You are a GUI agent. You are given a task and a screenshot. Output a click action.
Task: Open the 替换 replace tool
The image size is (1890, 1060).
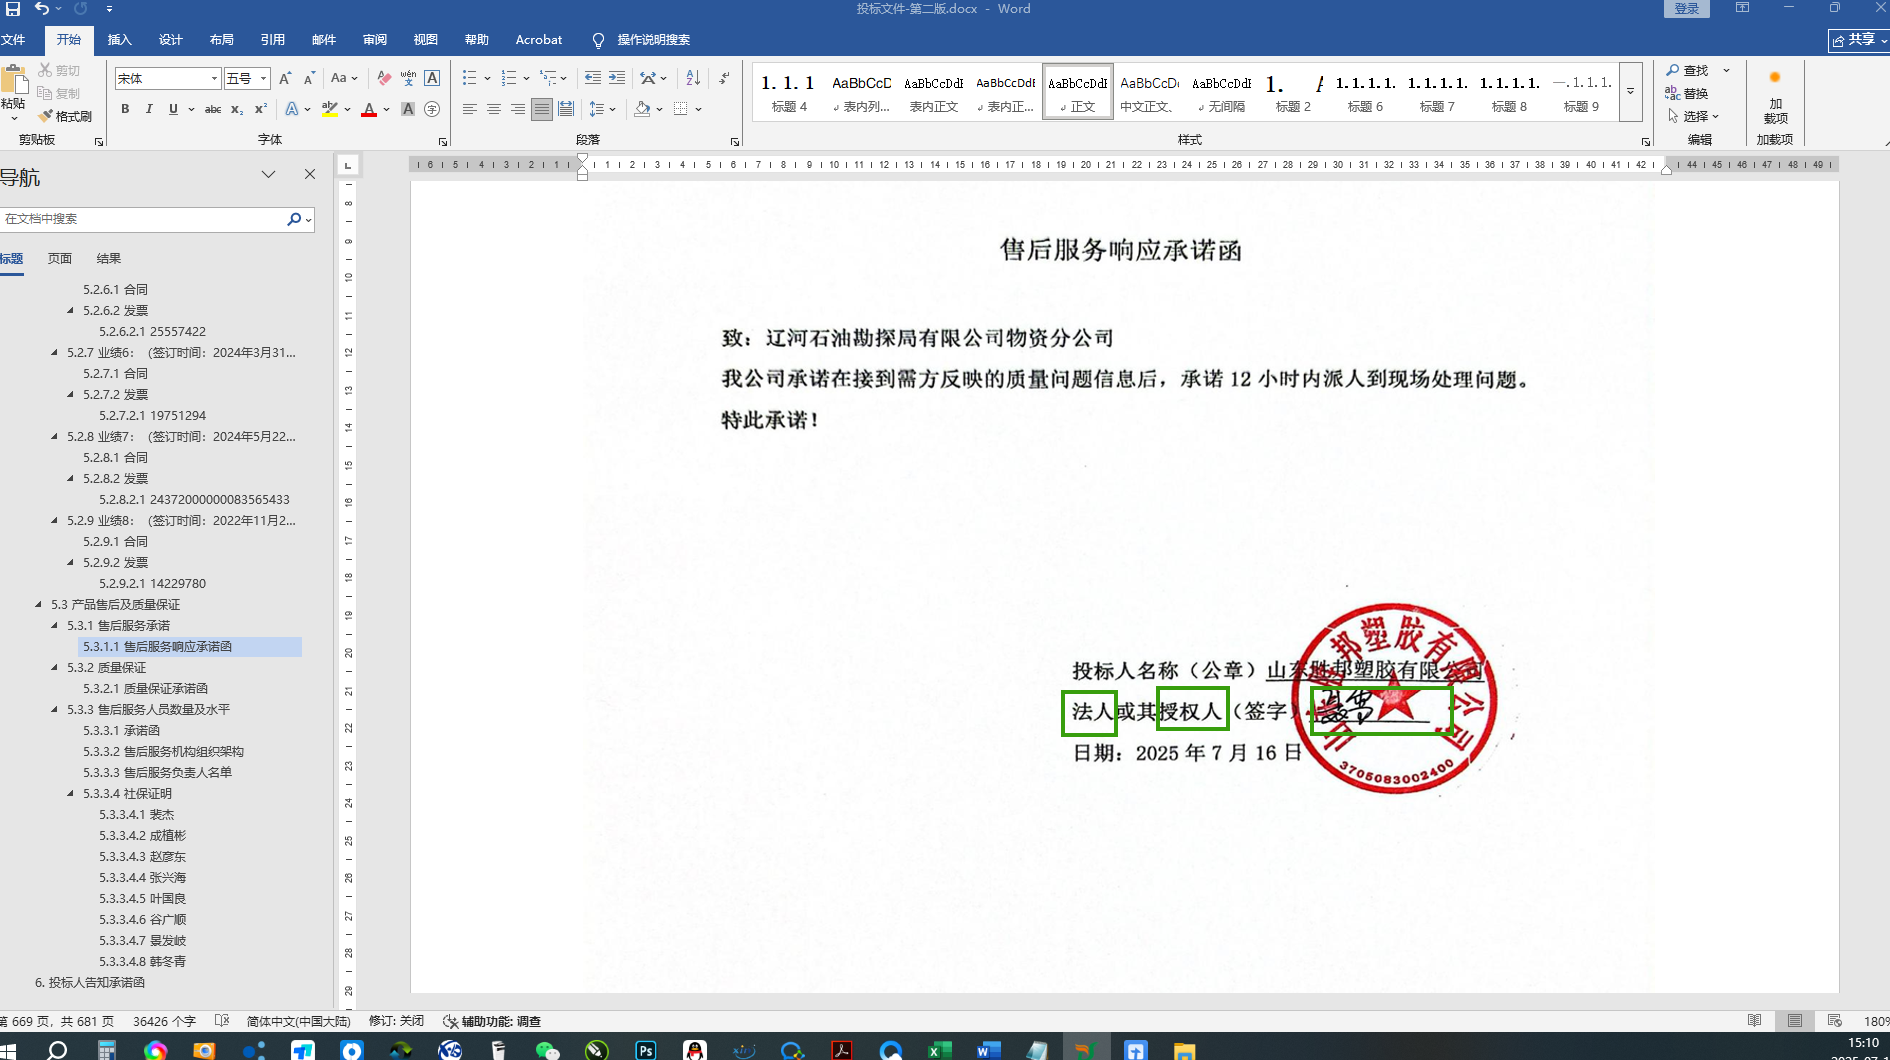coord(1687,93)
